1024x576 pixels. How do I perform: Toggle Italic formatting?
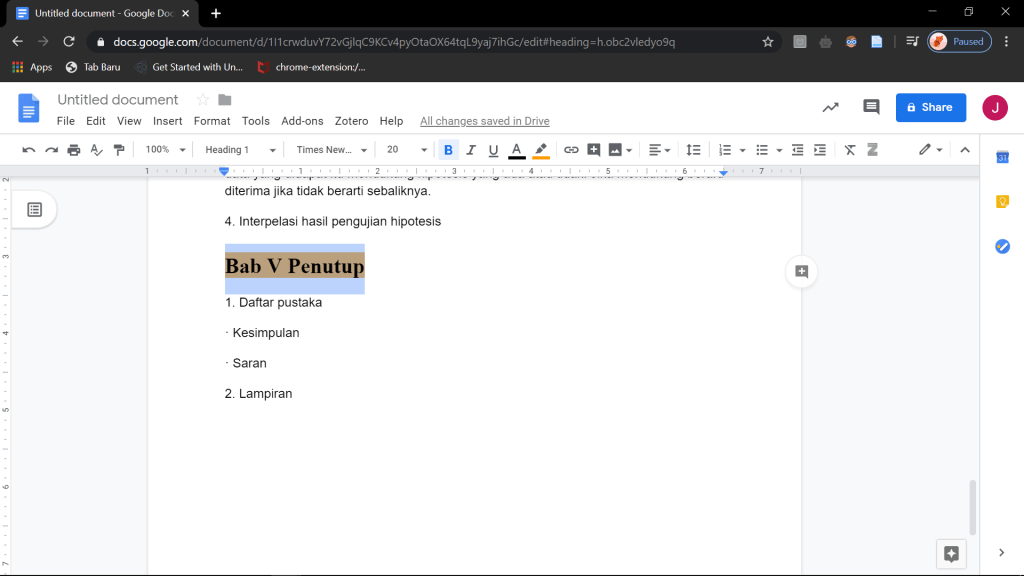pos(470,150)
